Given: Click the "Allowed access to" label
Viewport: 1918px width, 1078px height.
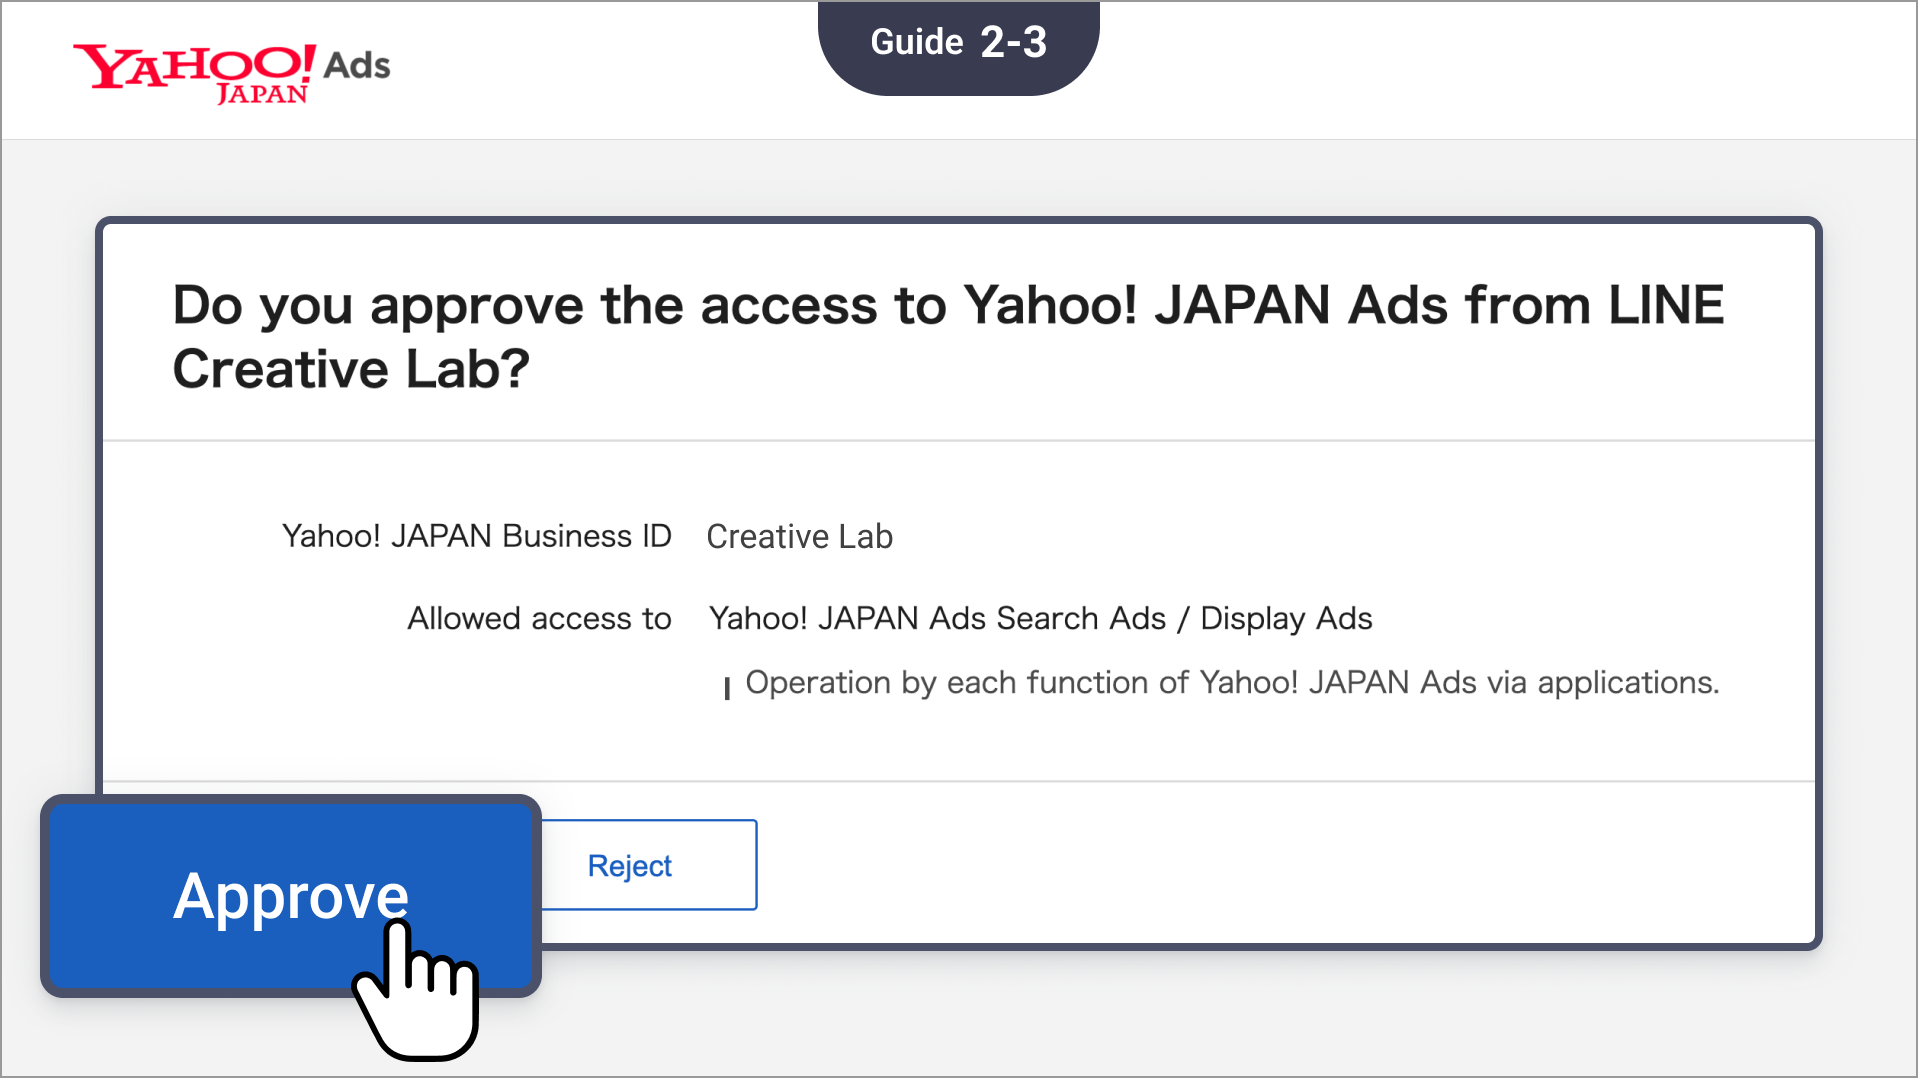Looking at the screenshot, I should [538, 618].
